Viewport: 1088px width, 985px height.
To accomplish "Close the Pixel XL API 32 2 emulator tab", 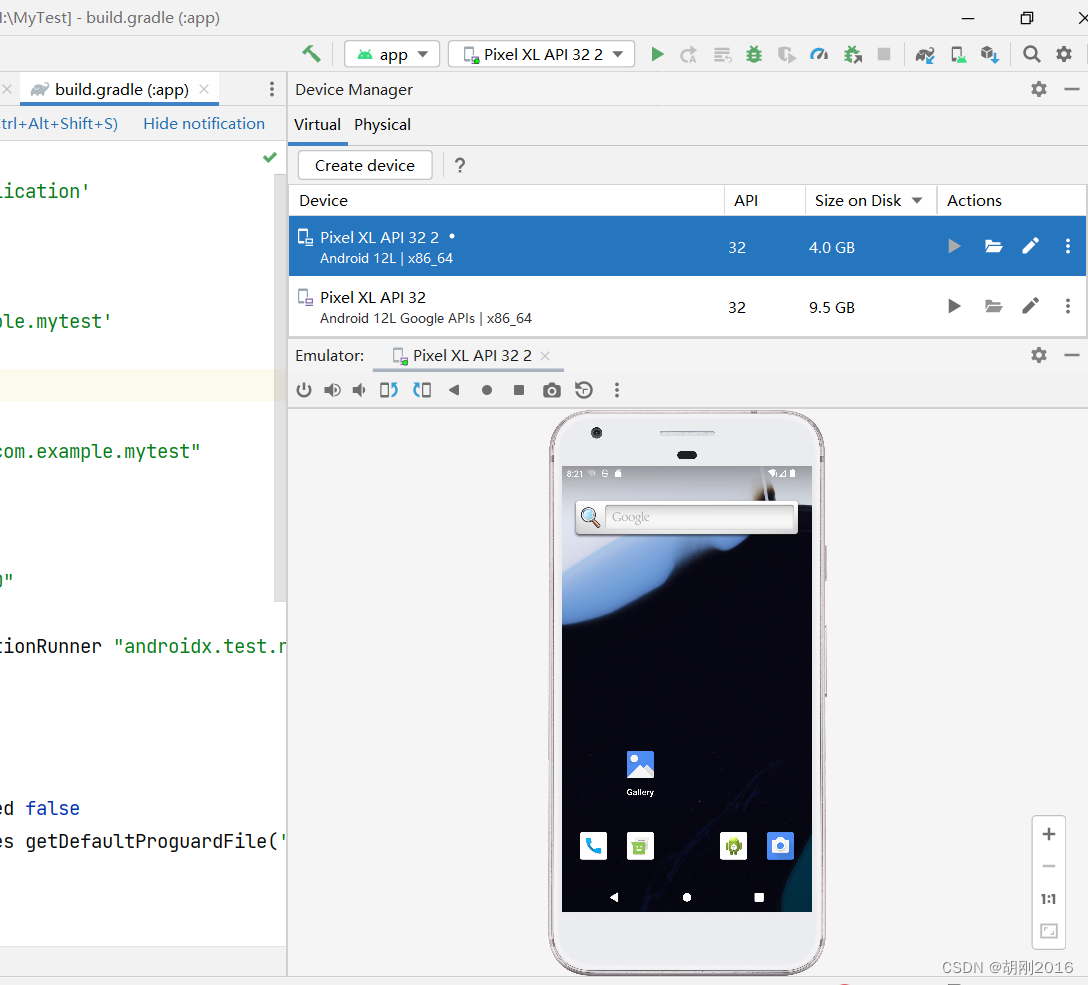I will (x=545, y=356).
